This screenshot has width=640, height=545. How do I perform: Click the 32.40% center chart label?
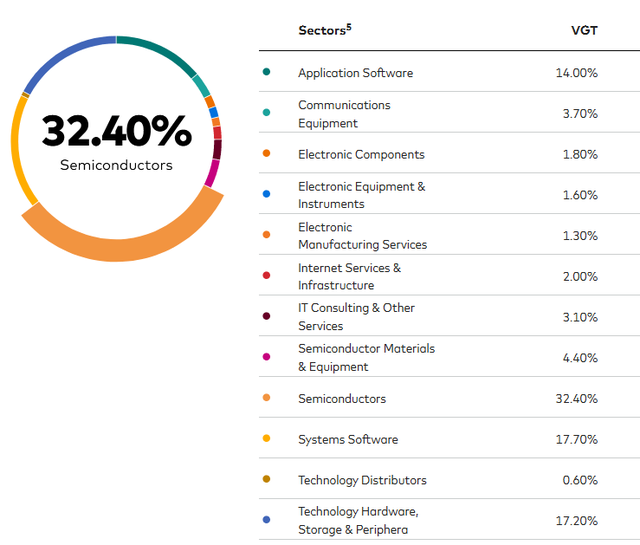click(x=116, y=131)
